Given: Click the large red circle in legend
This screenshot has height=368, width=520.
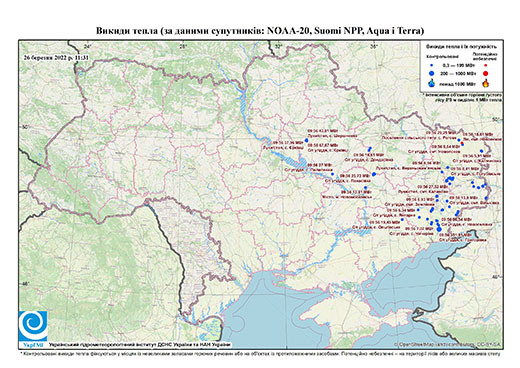Looking at the screenshot, I should coord(486,73).
